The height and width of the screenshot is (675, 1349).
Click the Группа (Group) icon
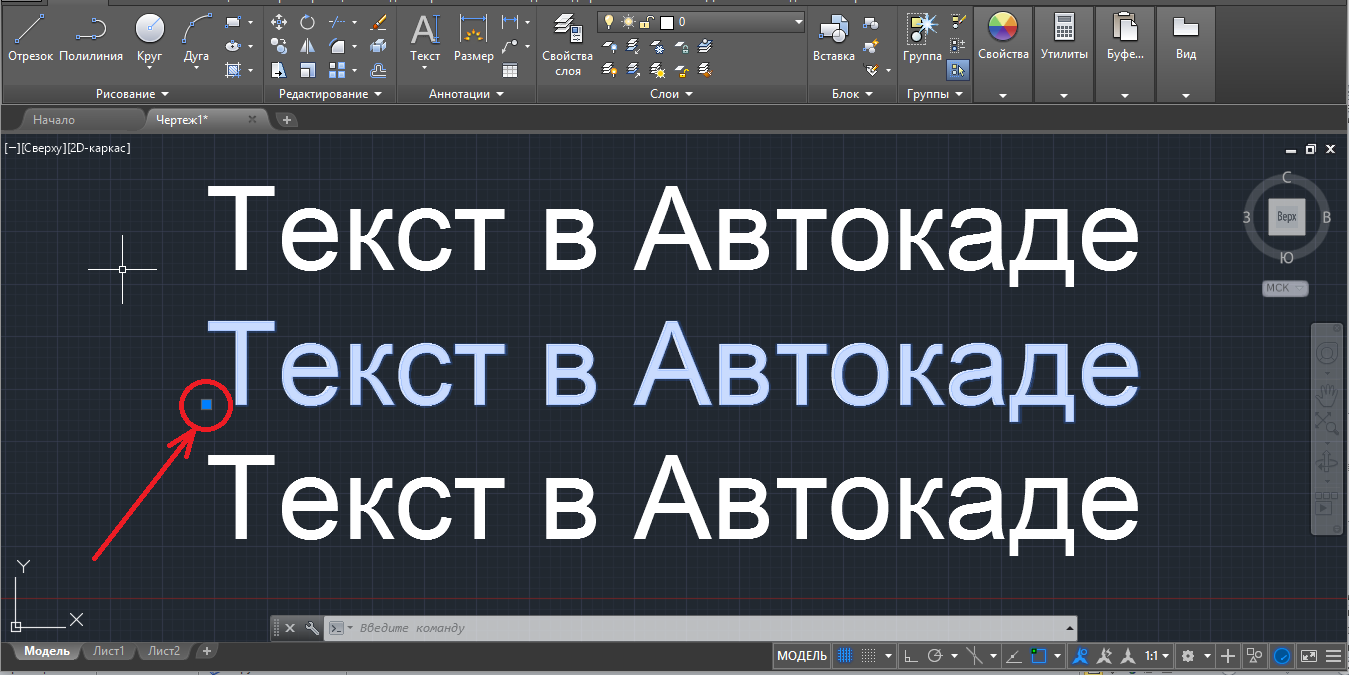(922, 38)
